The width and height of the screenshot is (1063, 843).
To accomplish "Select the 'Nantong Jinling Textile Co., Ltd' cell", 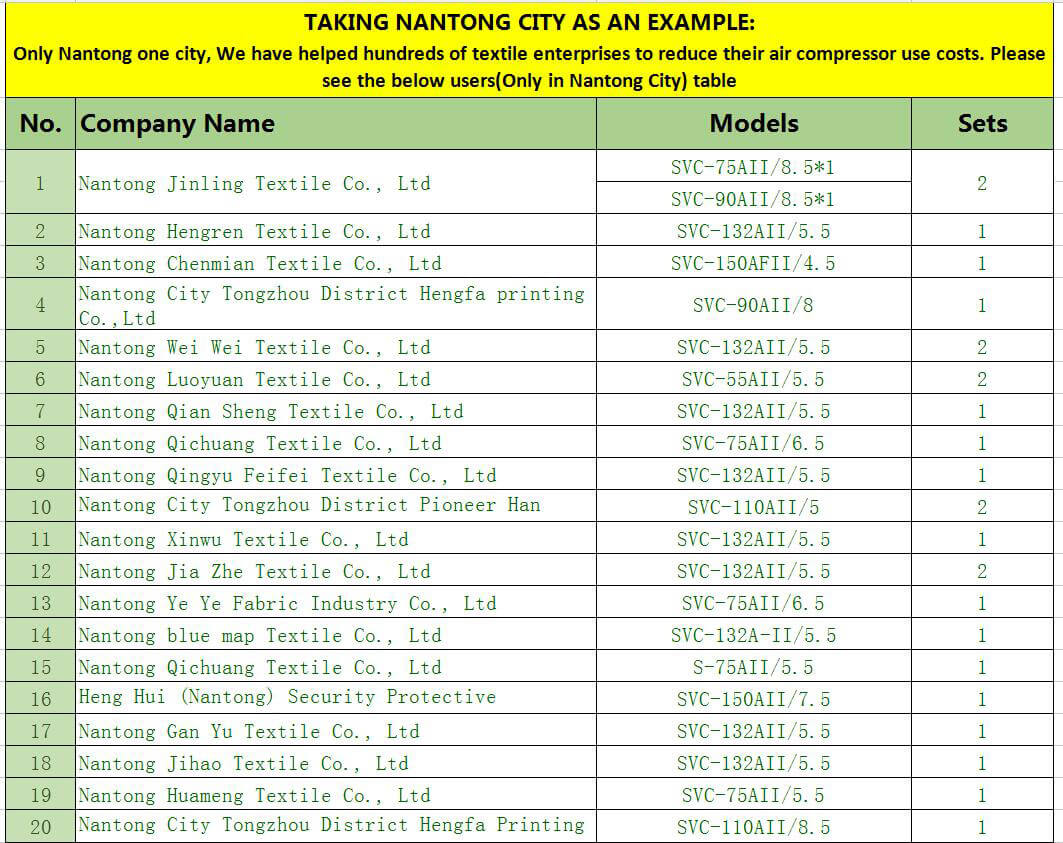I will coord(336,182).
